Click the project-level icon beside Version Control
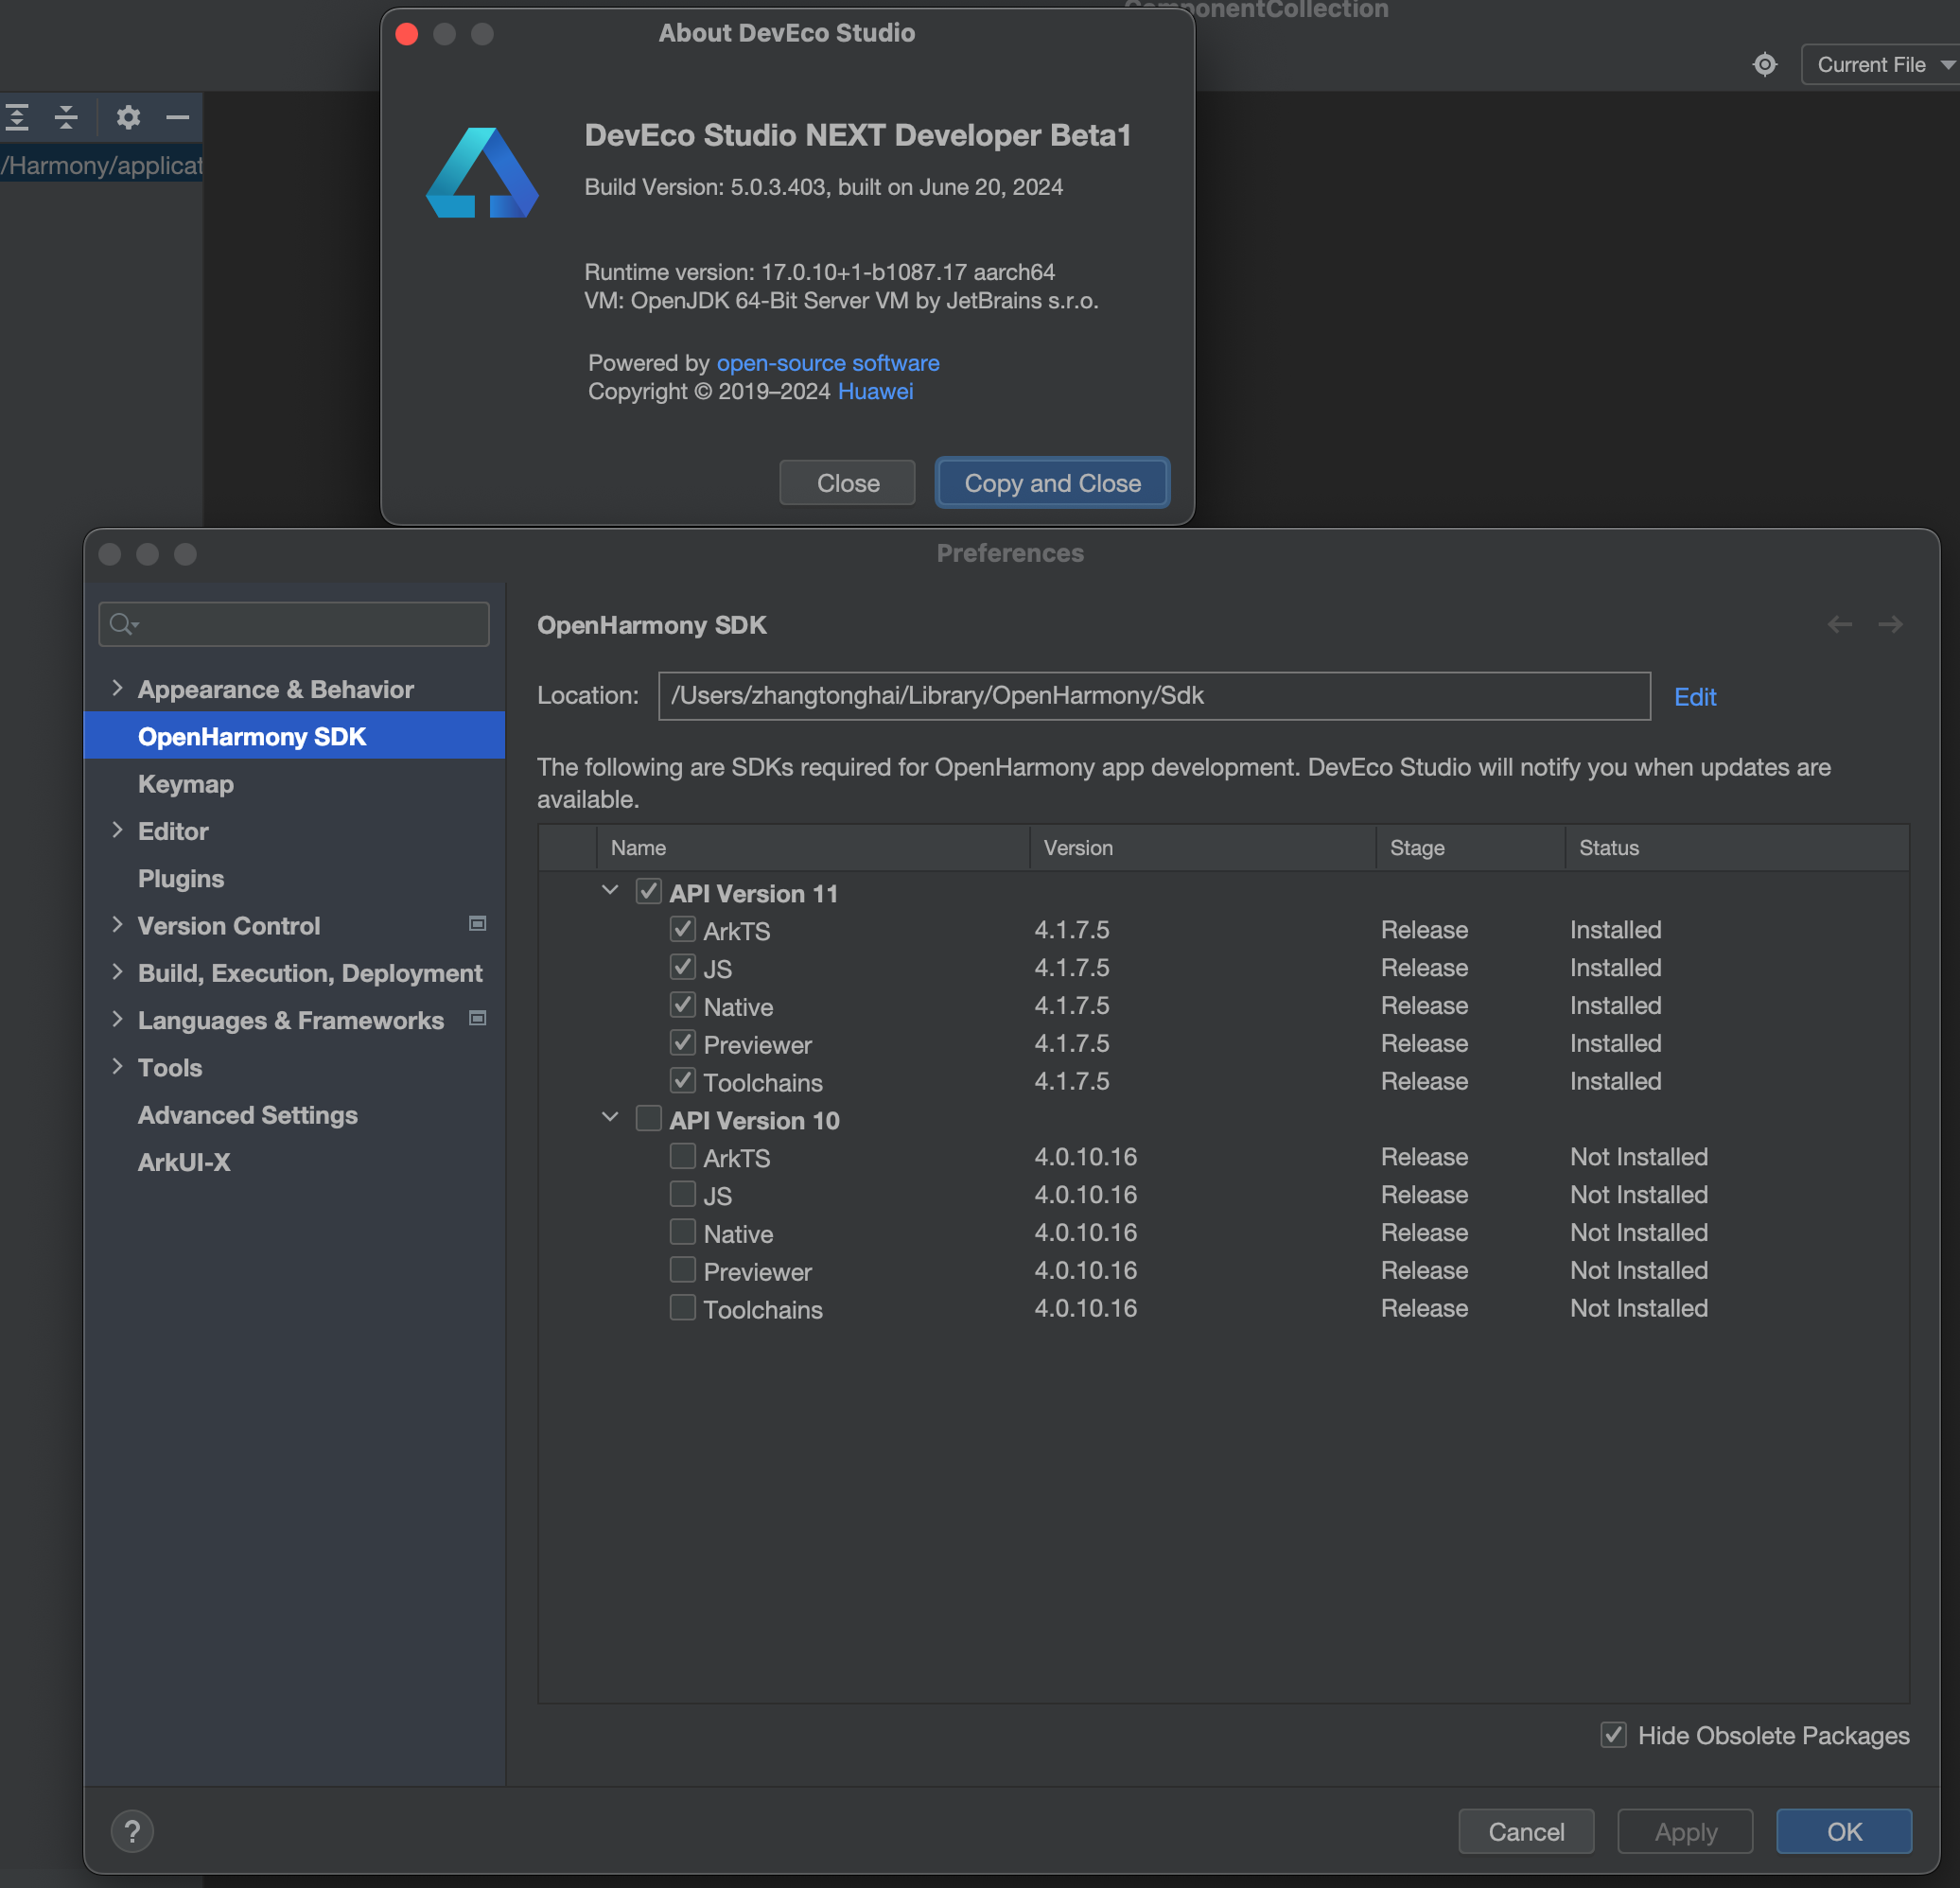The height and width of the screenshot is (1888, 1960). coord(478,924)
